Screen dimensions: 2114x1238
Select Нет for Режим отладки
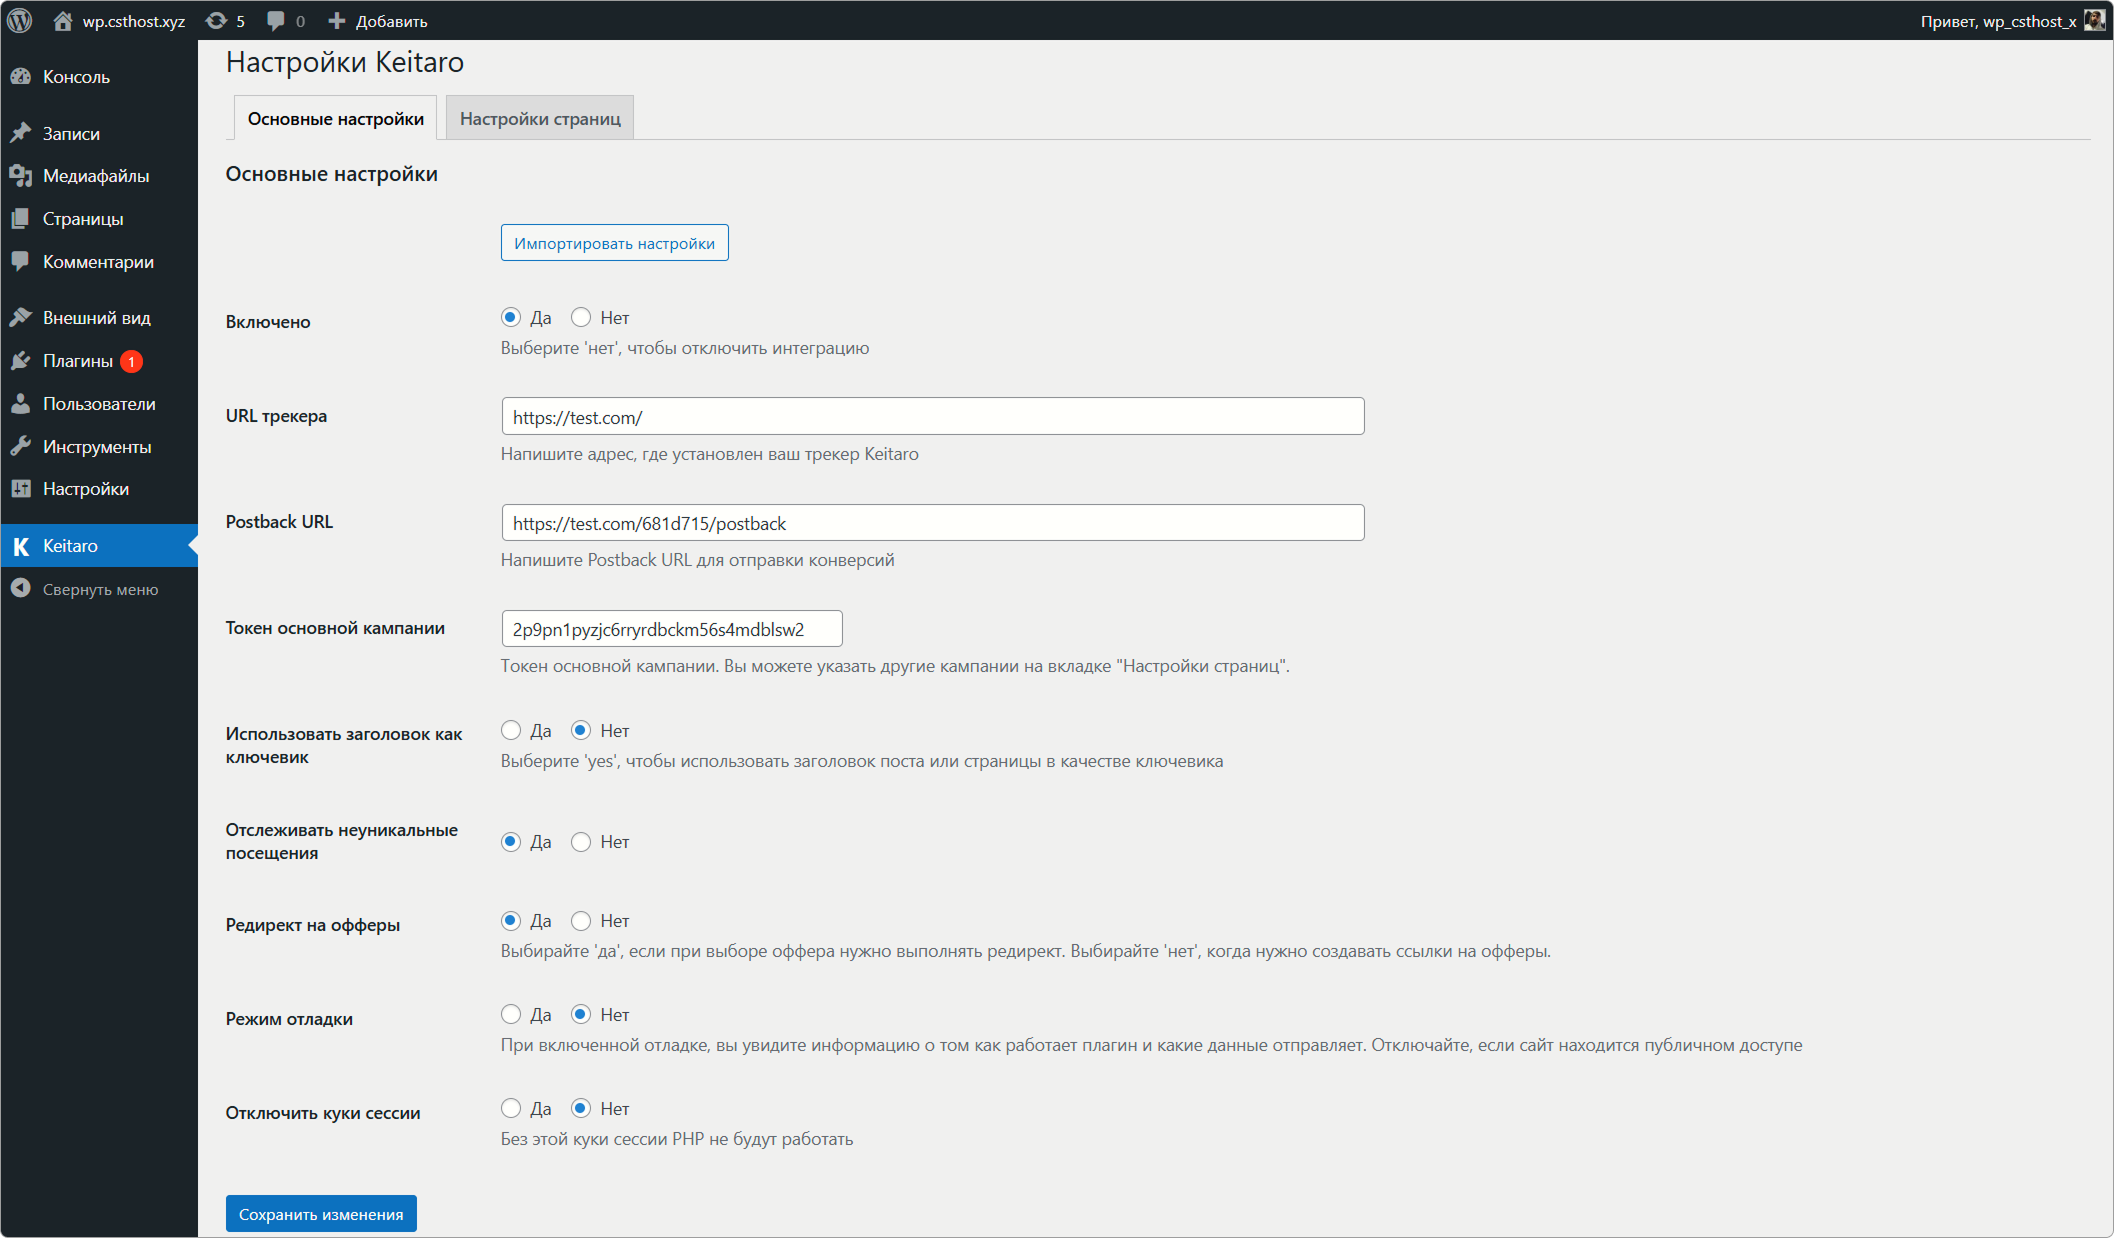pos(581,1015)
